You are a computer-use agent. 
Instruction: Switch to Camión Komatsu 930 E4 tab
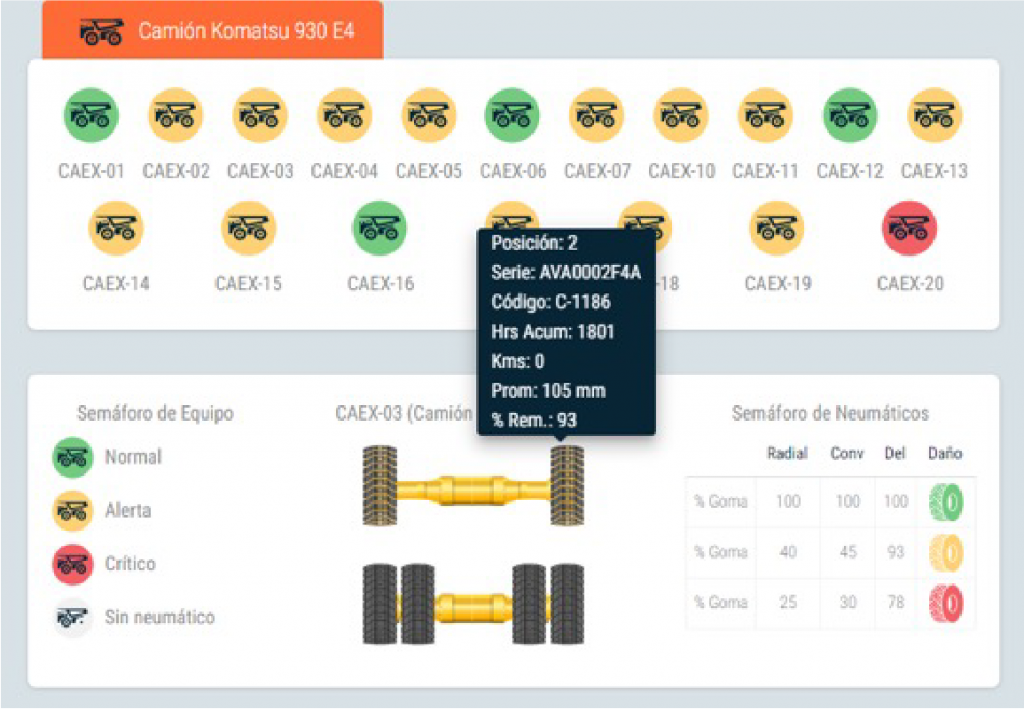pyautogui.click(x=214, y=31)
